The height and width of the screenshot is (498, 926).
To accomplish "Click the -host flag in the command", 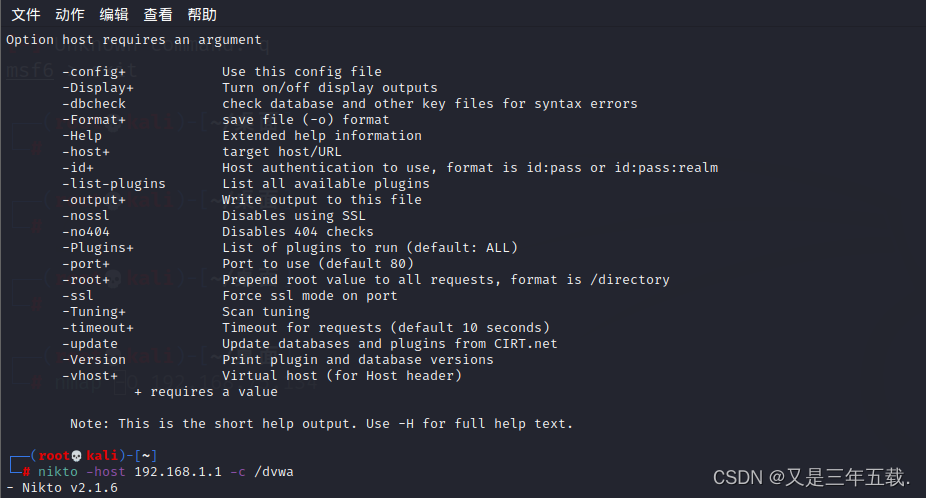I will point(106,471).
